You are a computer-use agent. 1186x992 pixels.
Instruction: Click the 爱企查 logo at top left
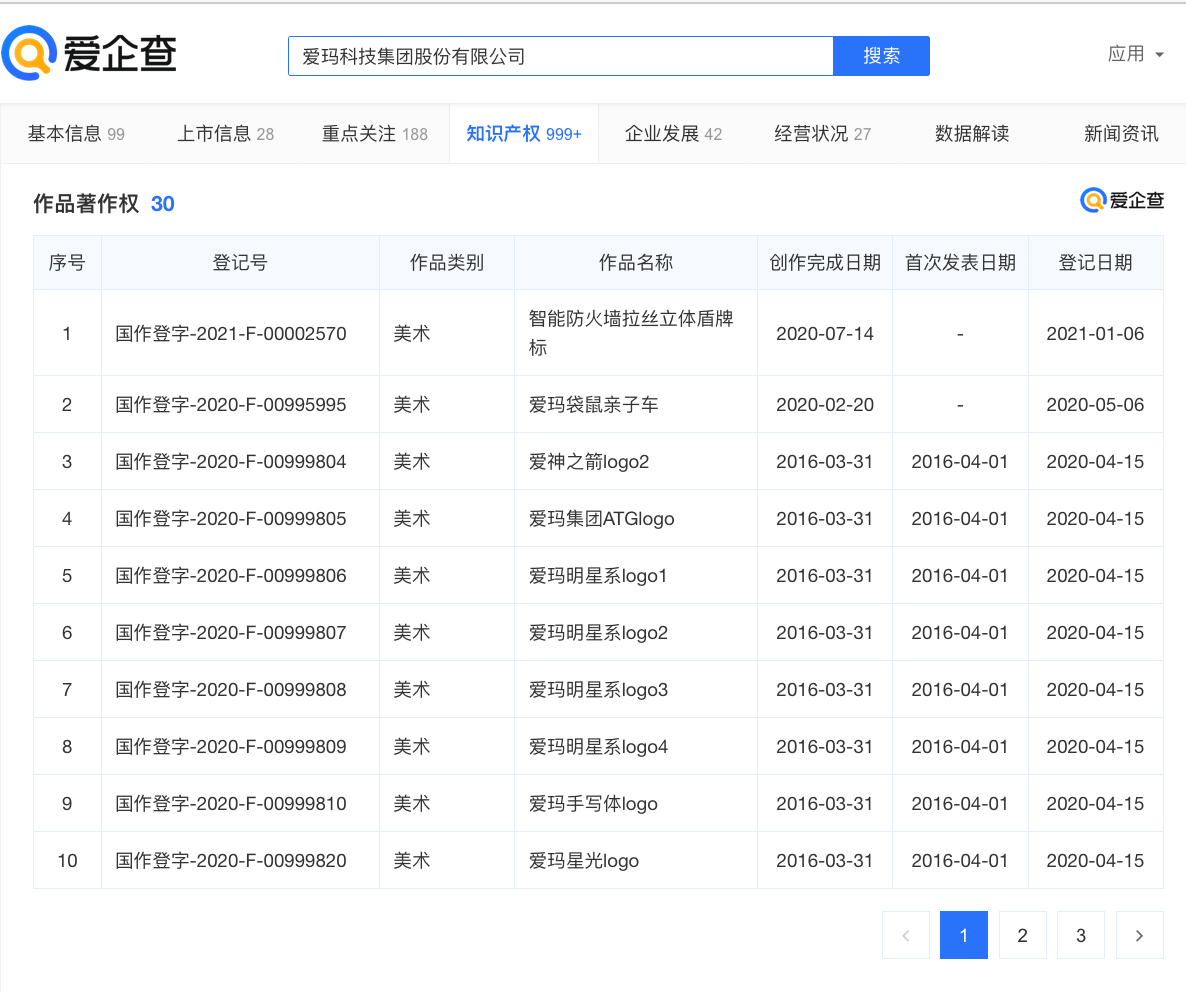click(90, 54)
